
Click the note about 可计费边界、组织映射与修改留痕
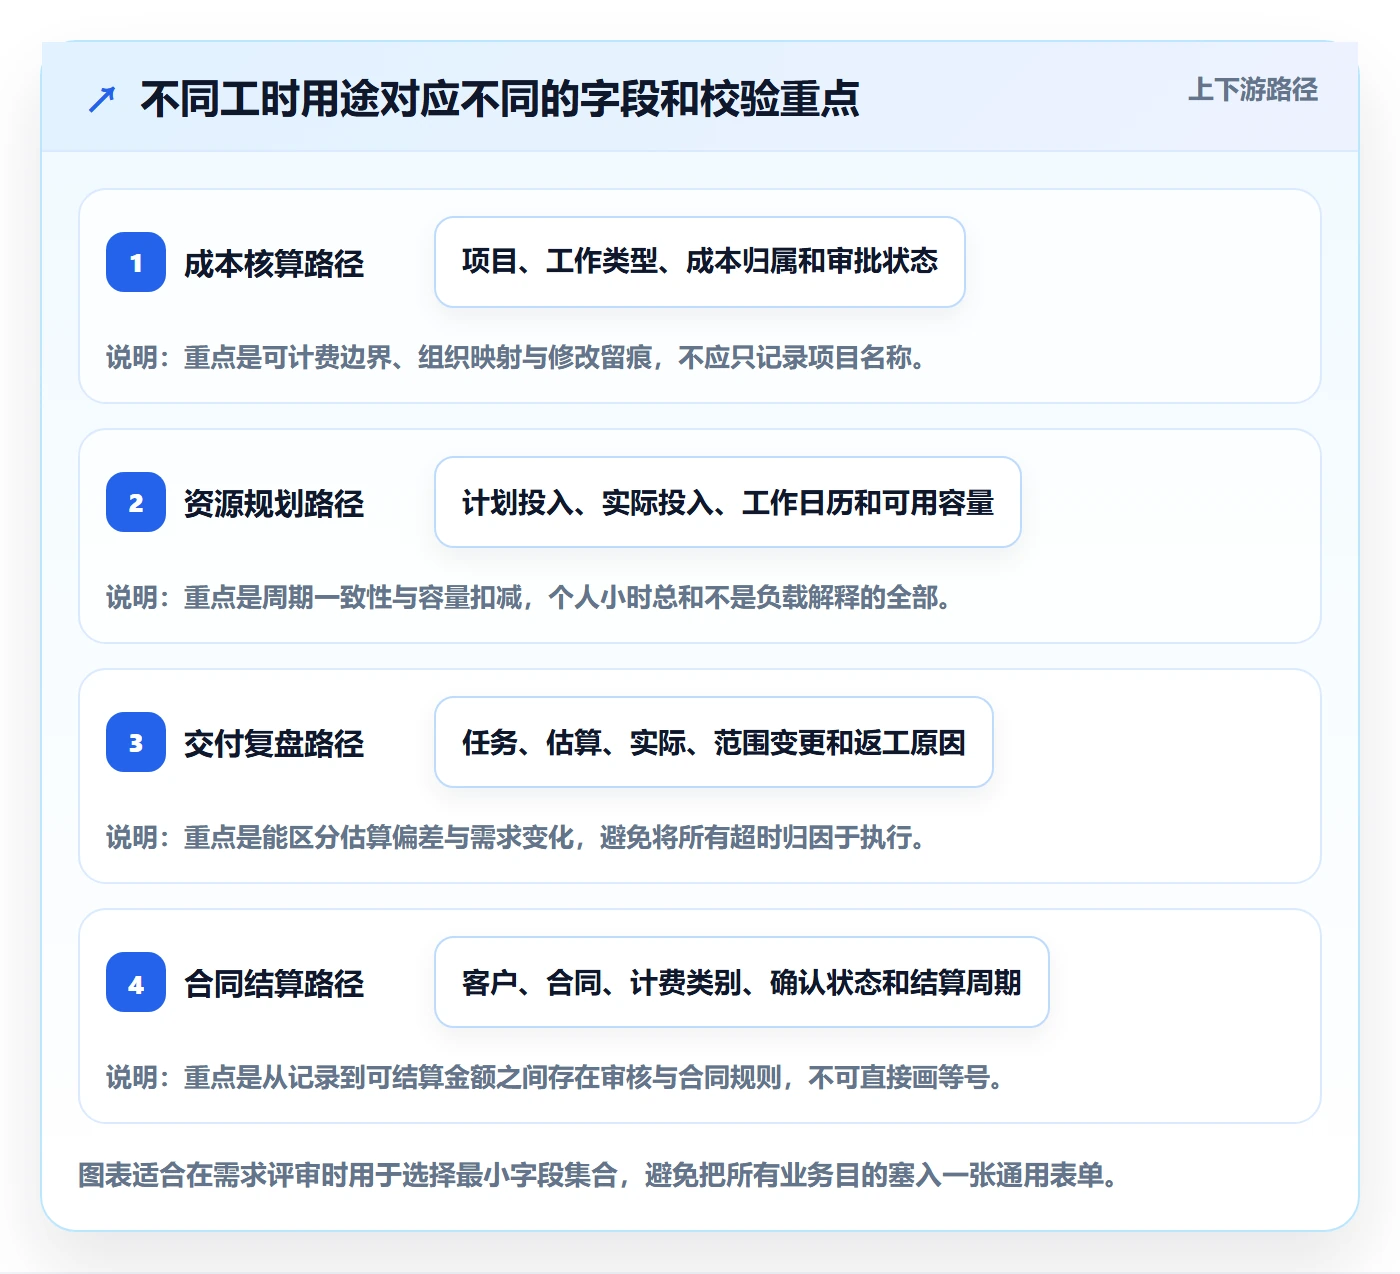click(x=517, y=357)
